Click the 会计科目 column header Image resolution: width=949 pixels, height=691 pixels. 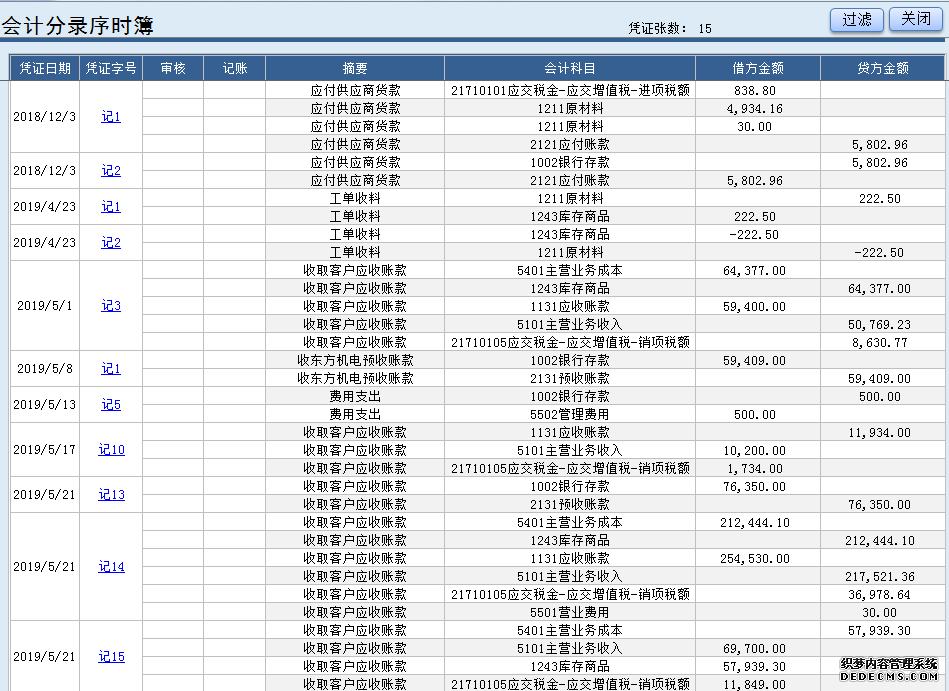(570, 68)
